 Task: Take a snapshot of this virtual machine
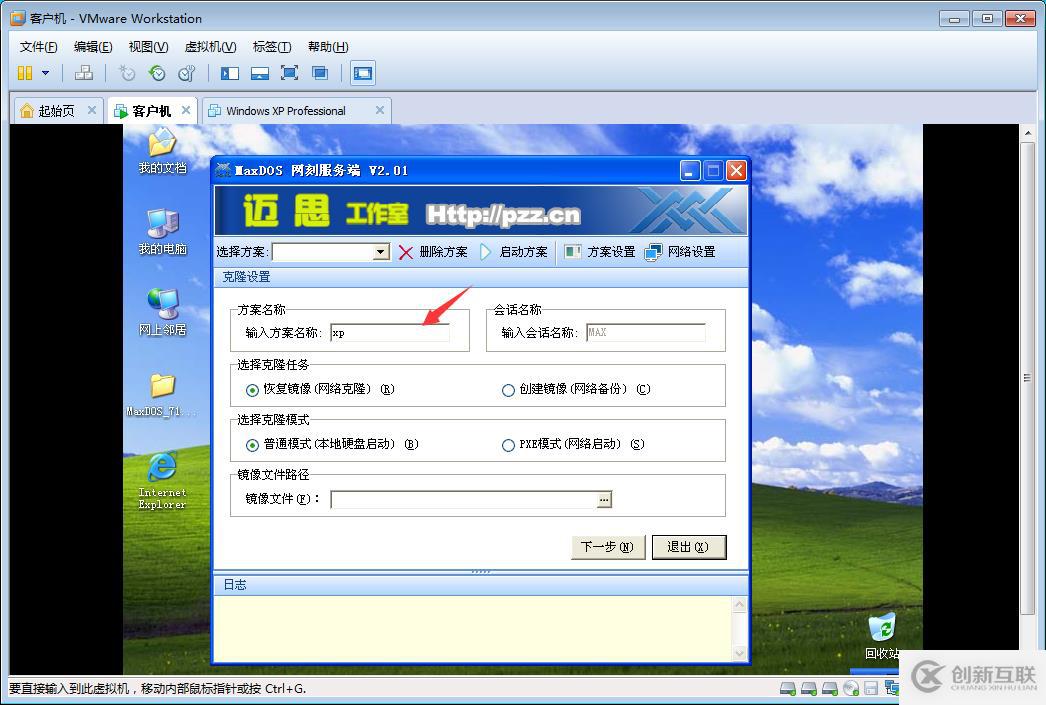pyautogui.click(x=127, y=73)
